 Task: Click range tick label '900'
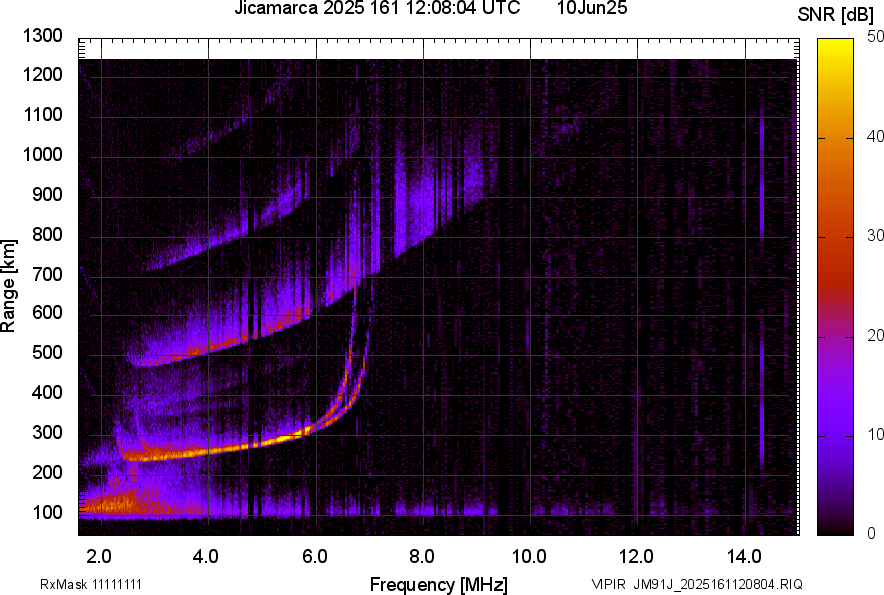(x=47, y=195)
